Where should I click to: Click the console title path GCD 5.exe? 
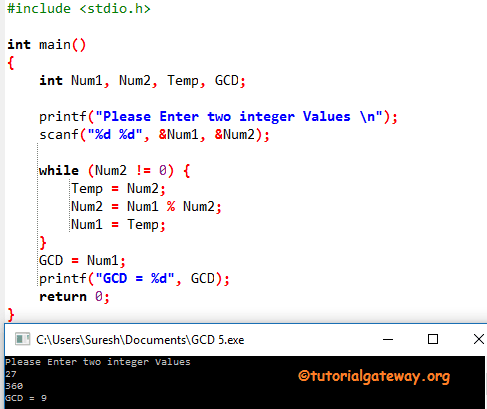pos(140,340)
